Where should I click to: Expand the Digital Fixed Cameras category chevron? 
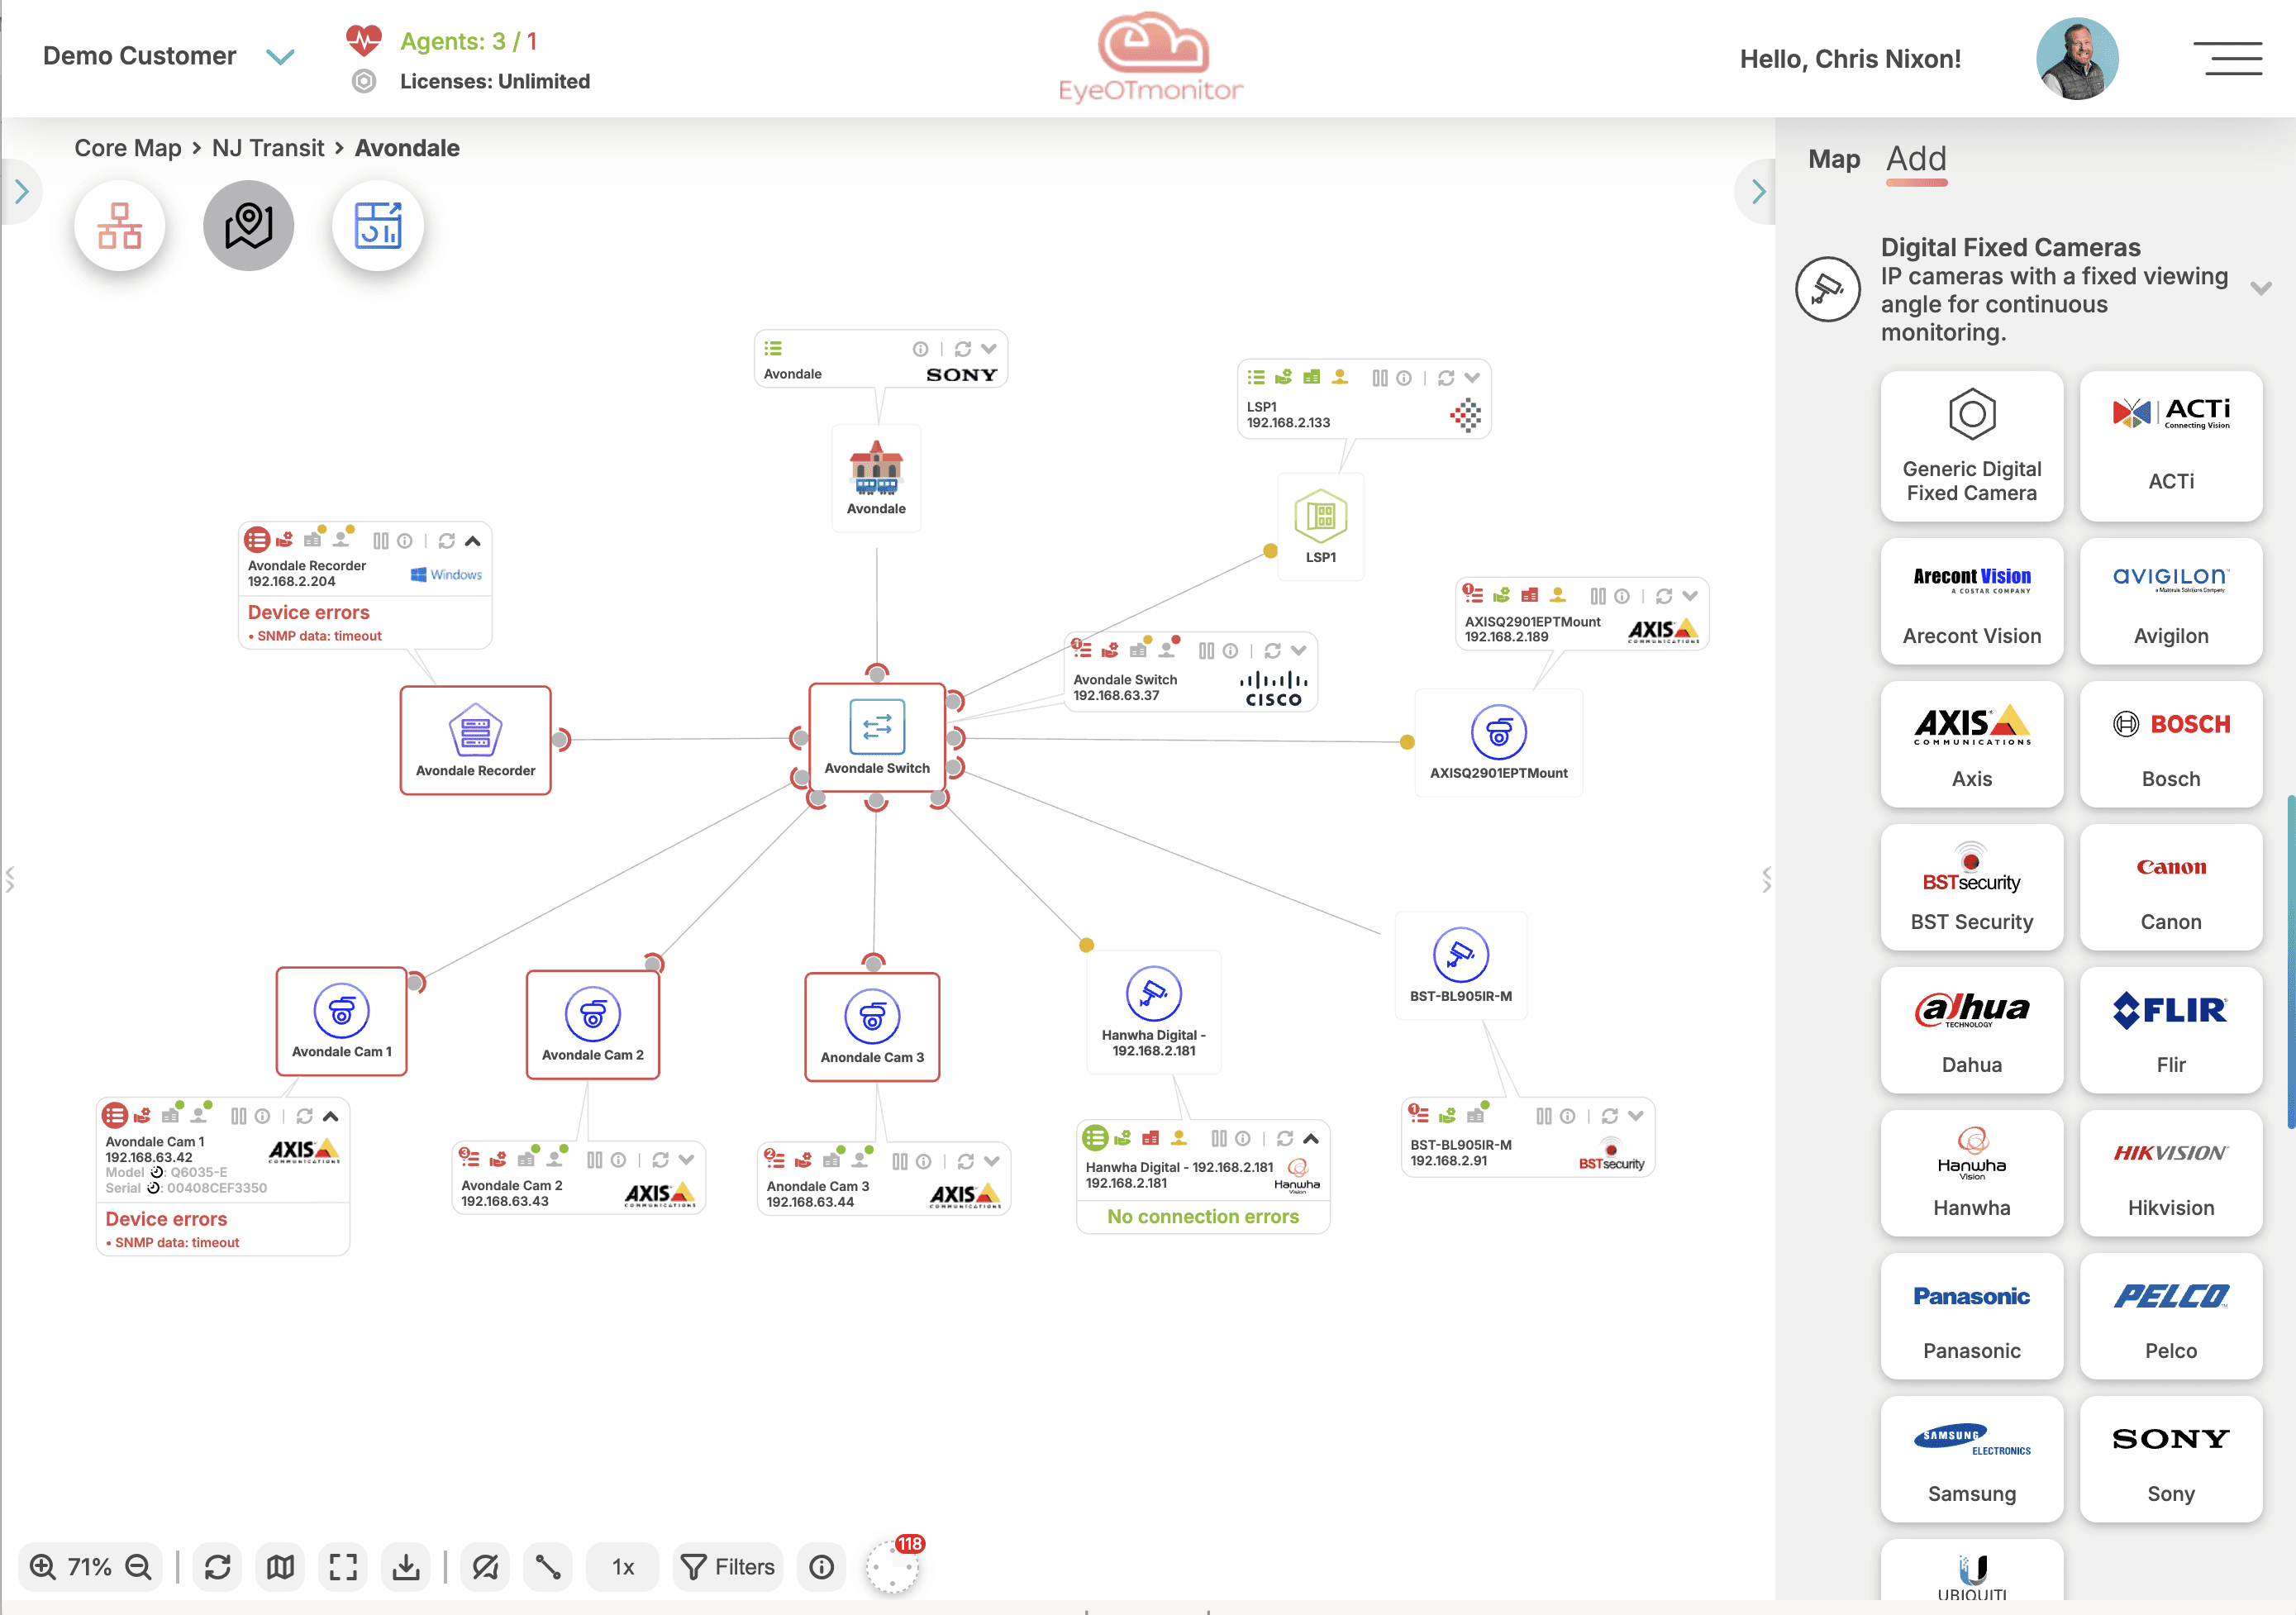click(2260, 289)
